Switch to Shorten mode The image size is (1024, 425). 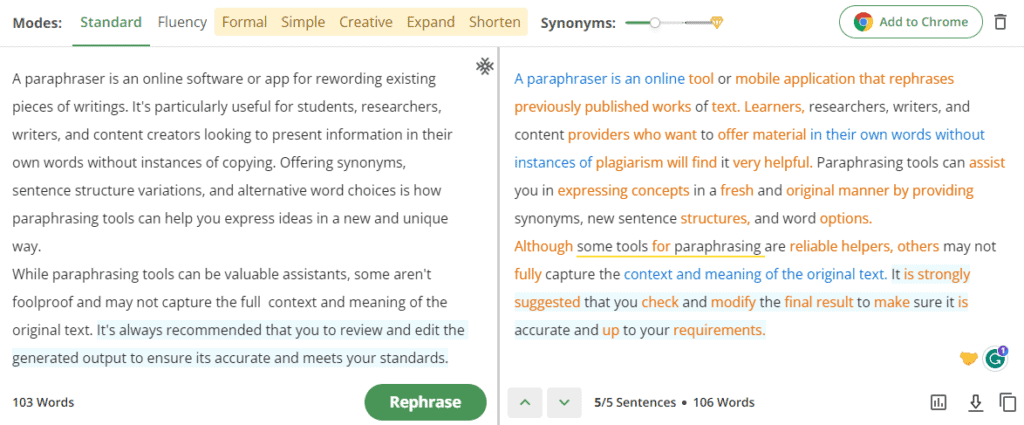click(494, 22)
